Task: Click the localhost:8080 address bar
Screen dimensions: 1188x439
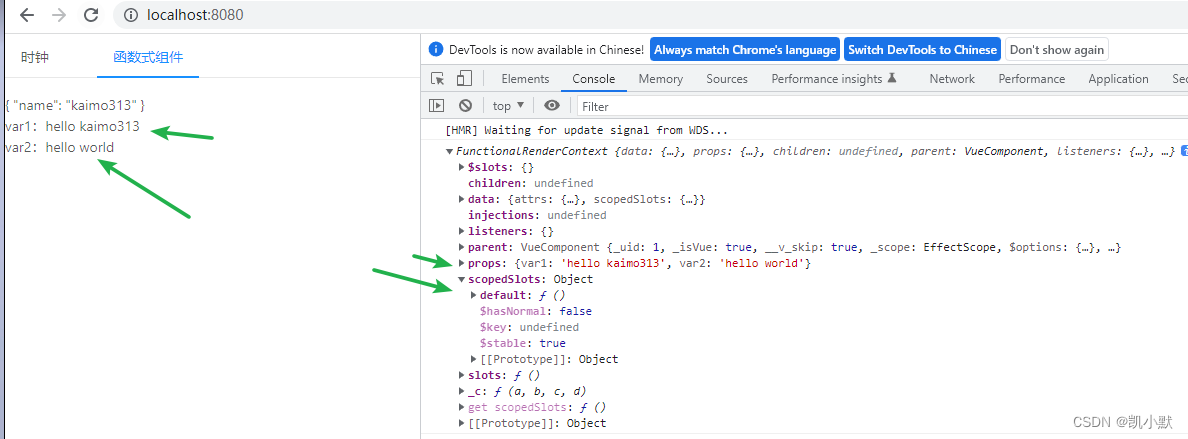Action: pos(650,14)
